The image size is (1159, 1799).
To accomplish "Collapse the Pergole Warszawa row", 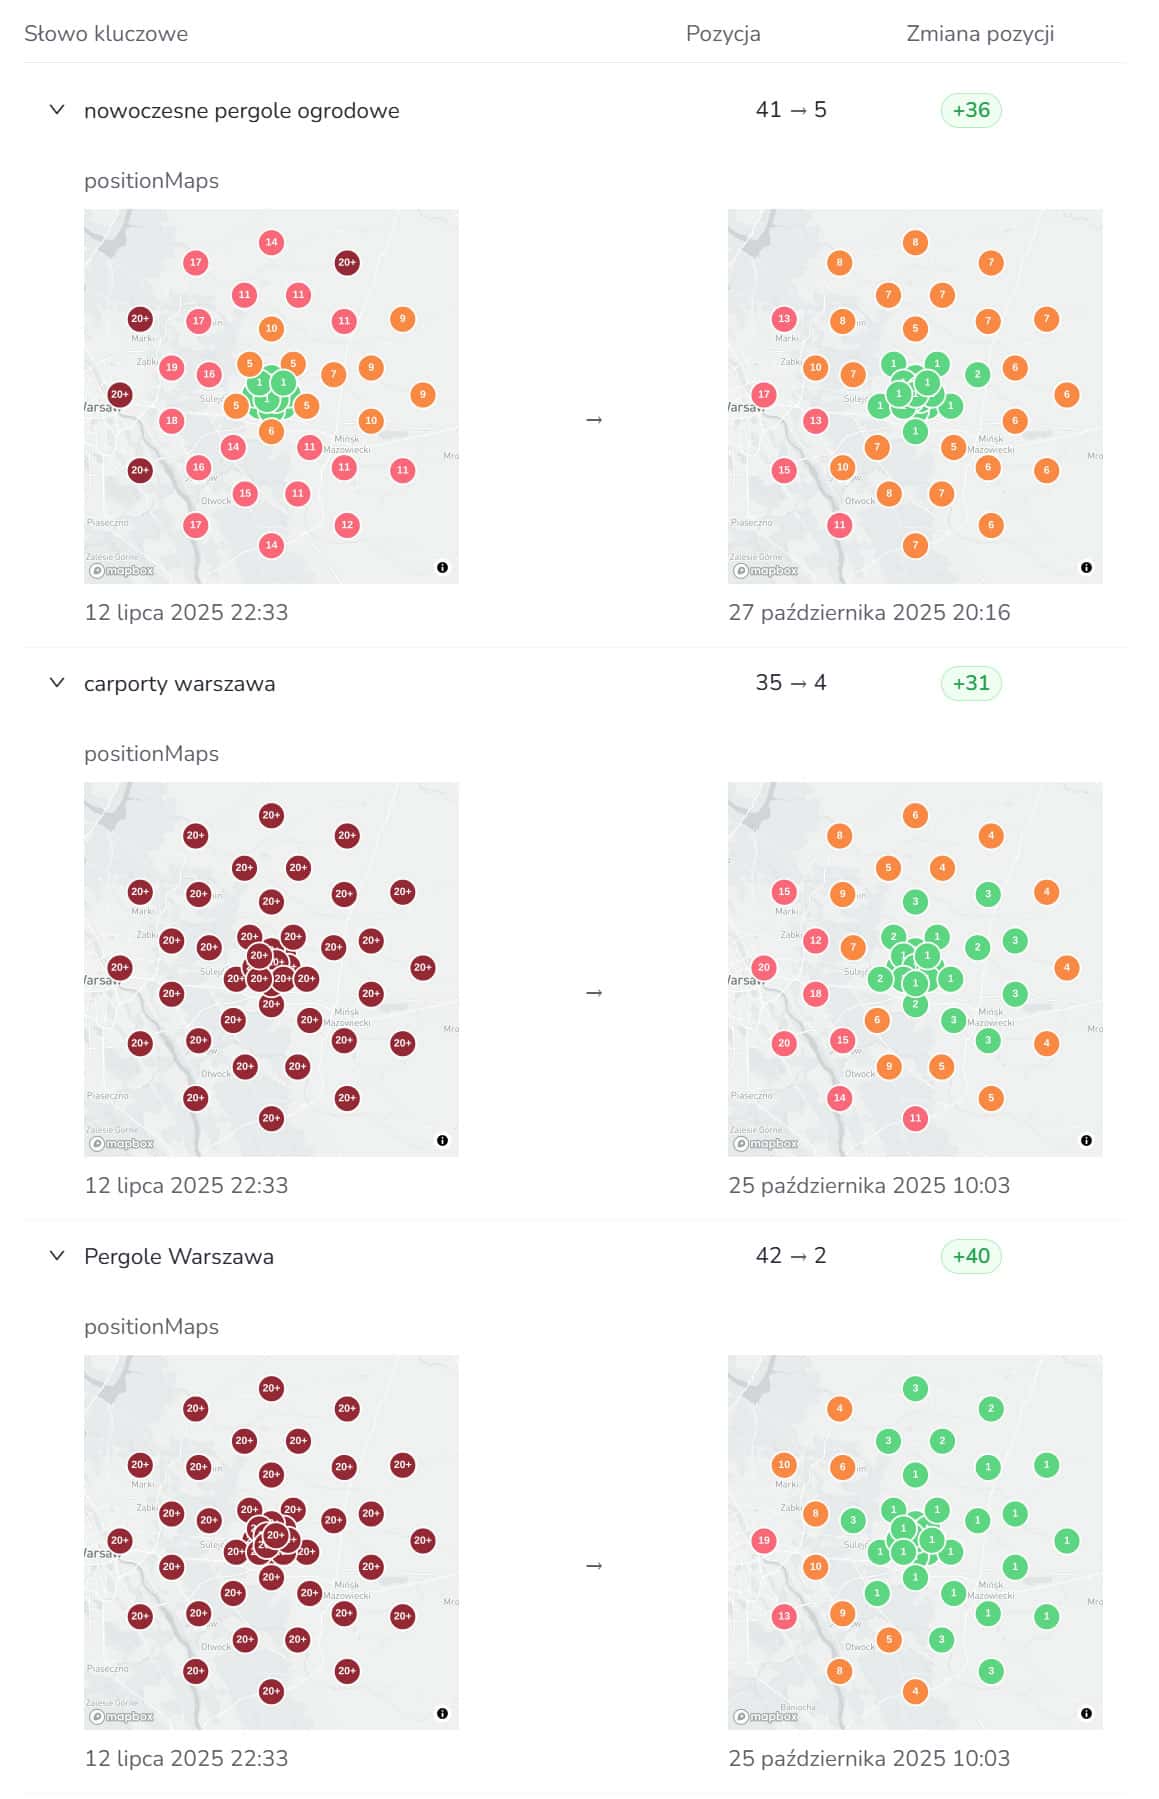I will point(57,1256).
